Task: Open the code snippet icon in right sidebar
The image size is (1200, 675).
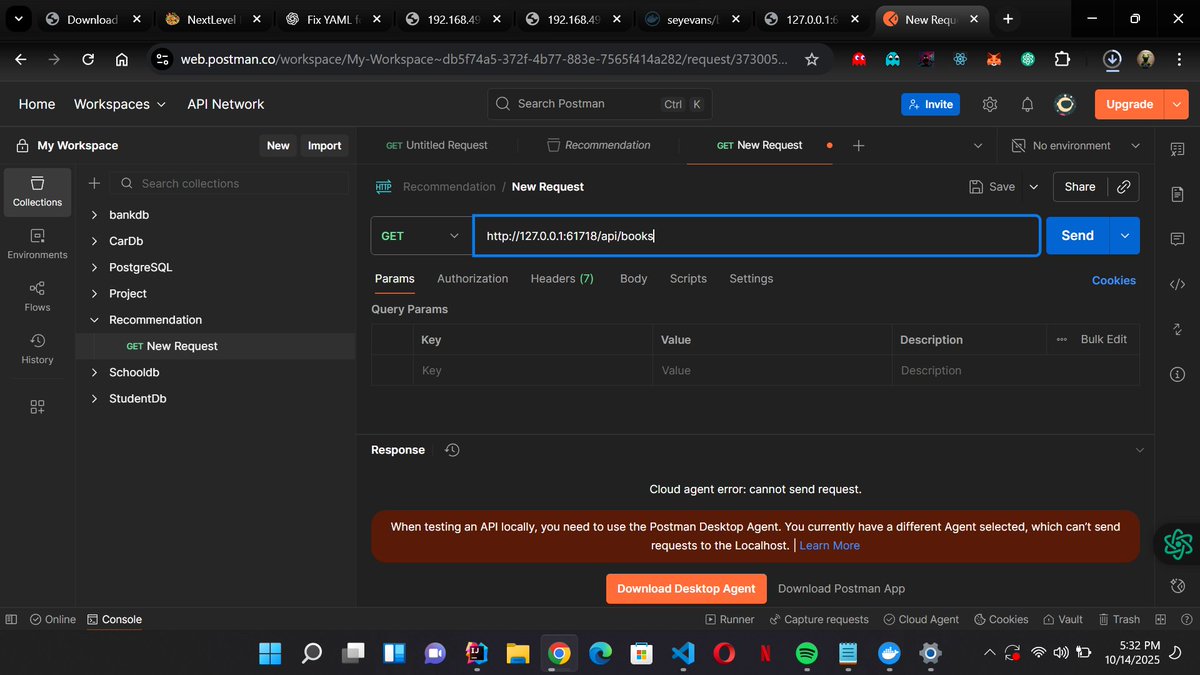Action: (1177, 284)
